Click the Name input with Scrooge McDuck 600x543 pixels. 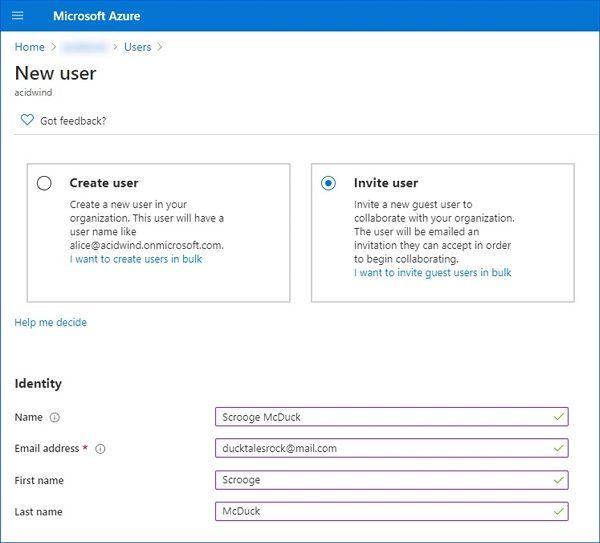click(391, 417)
